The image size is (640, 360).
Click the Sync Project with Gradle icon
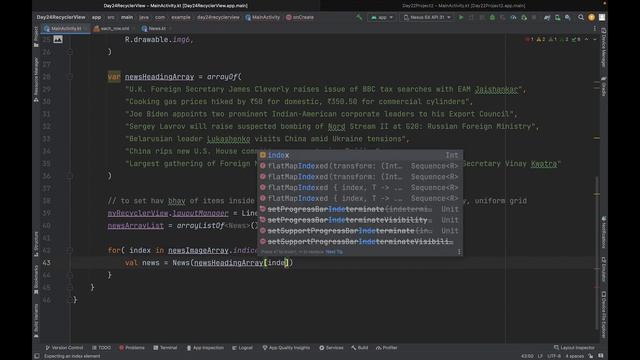[x=547, y=18]
